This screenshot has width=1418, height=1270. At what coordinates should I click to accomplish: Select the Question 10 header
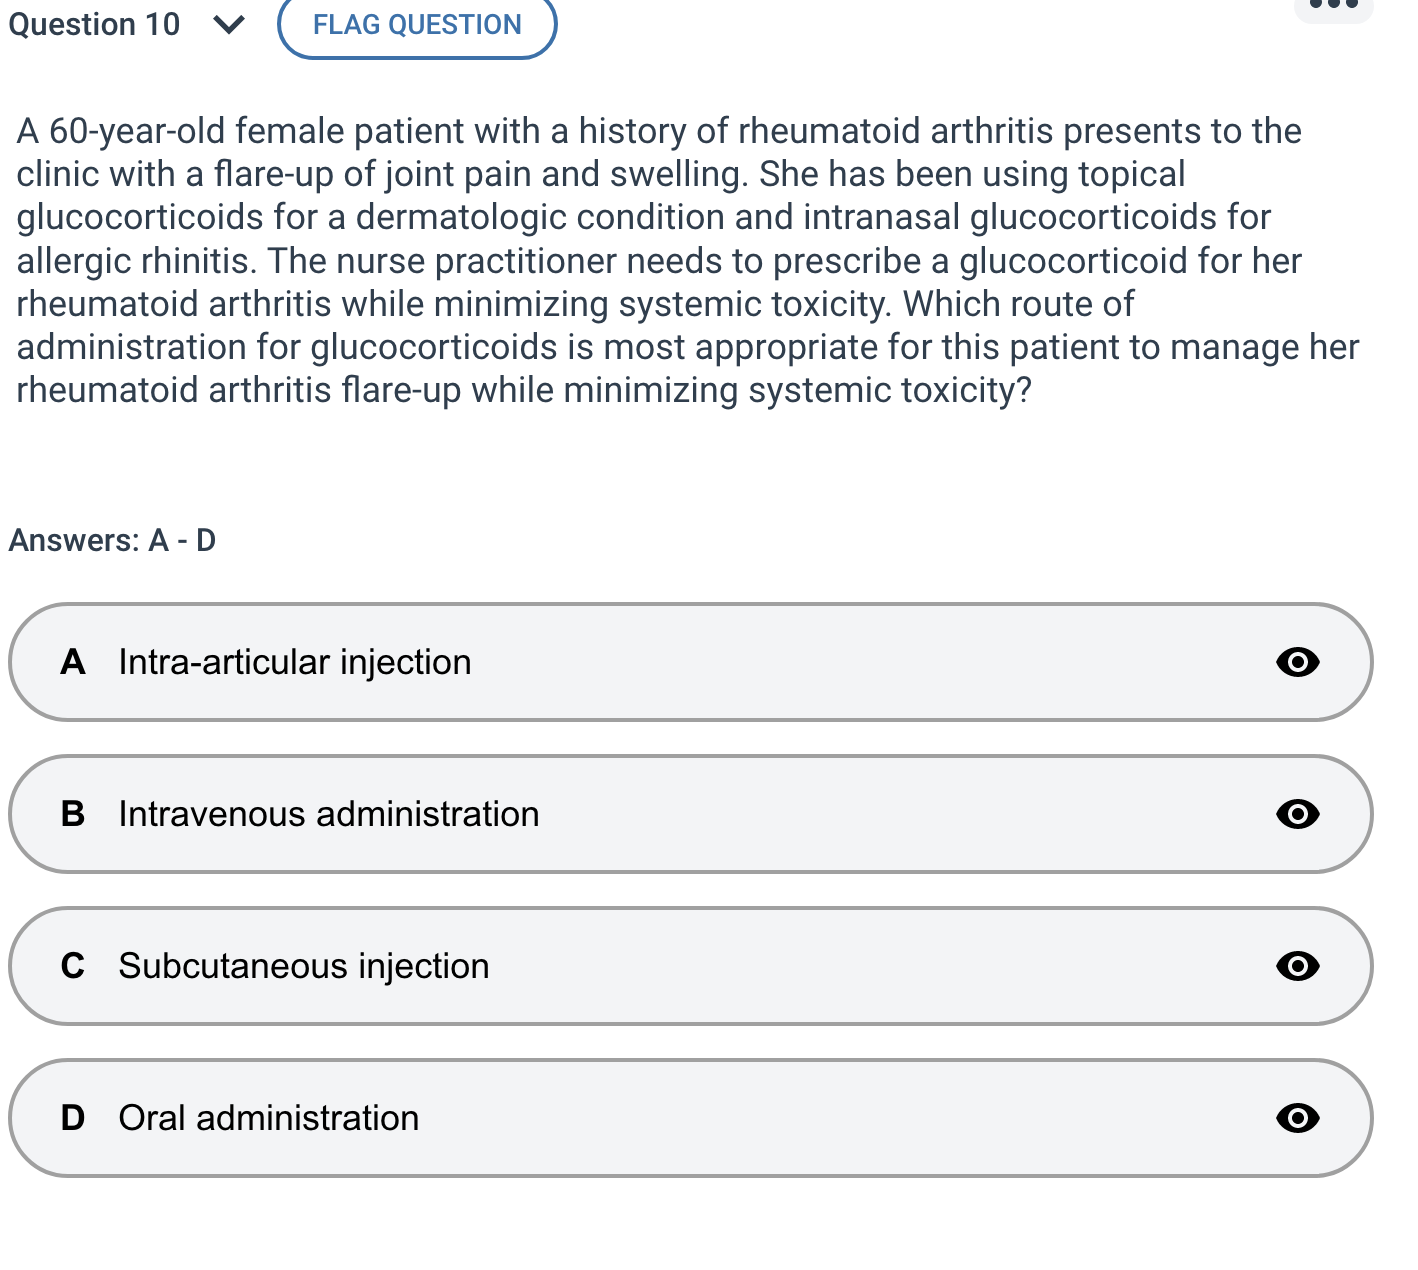[95, 24]
